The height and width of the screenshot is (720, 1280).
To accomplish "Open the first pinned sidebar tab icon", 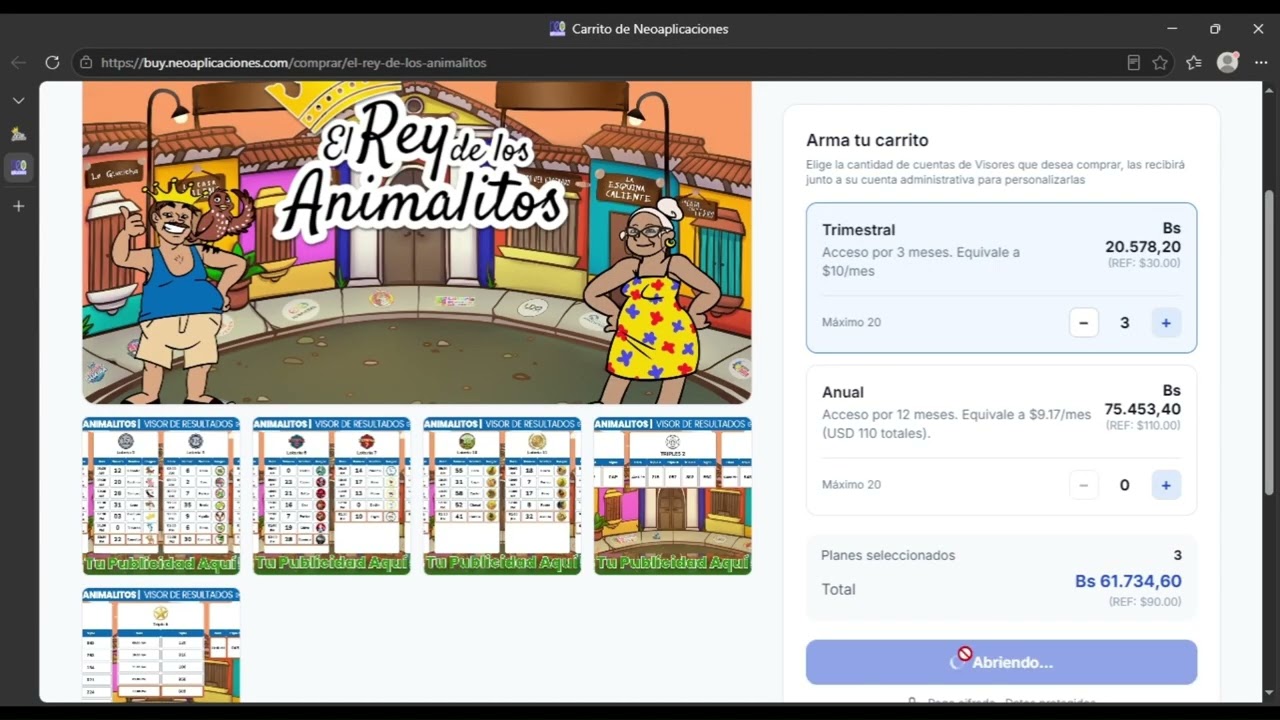I will pos(18,134).
